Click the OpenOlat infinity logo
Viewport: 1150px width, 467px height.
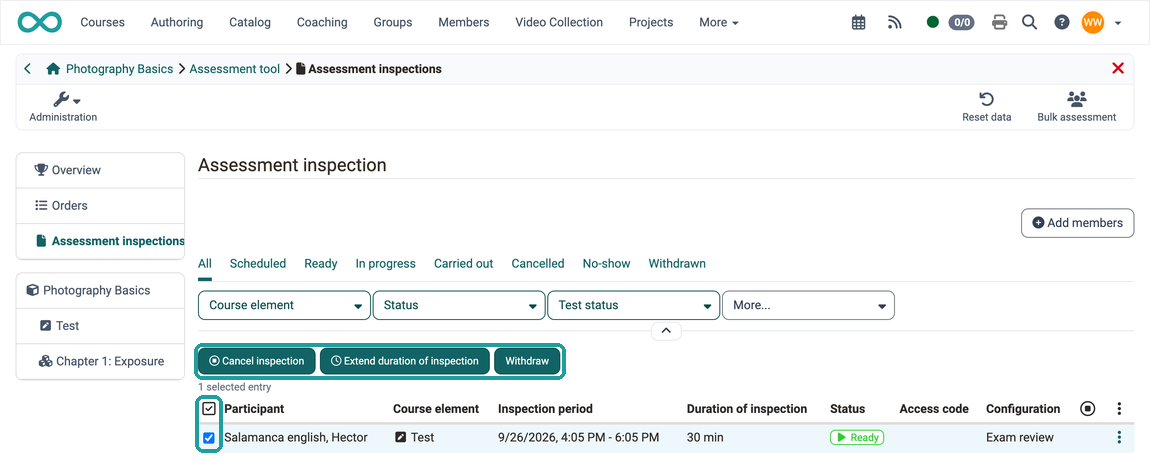point(40,22)
